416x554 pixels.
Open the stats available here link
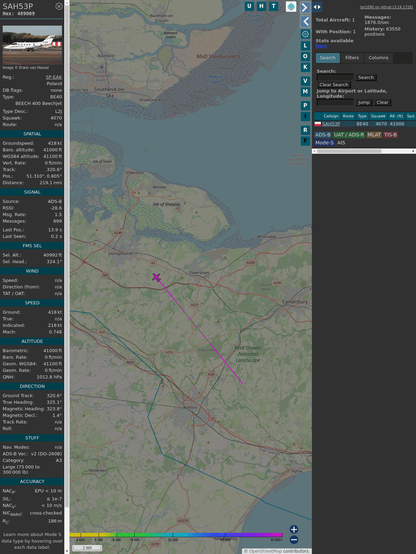click(321, 46)
